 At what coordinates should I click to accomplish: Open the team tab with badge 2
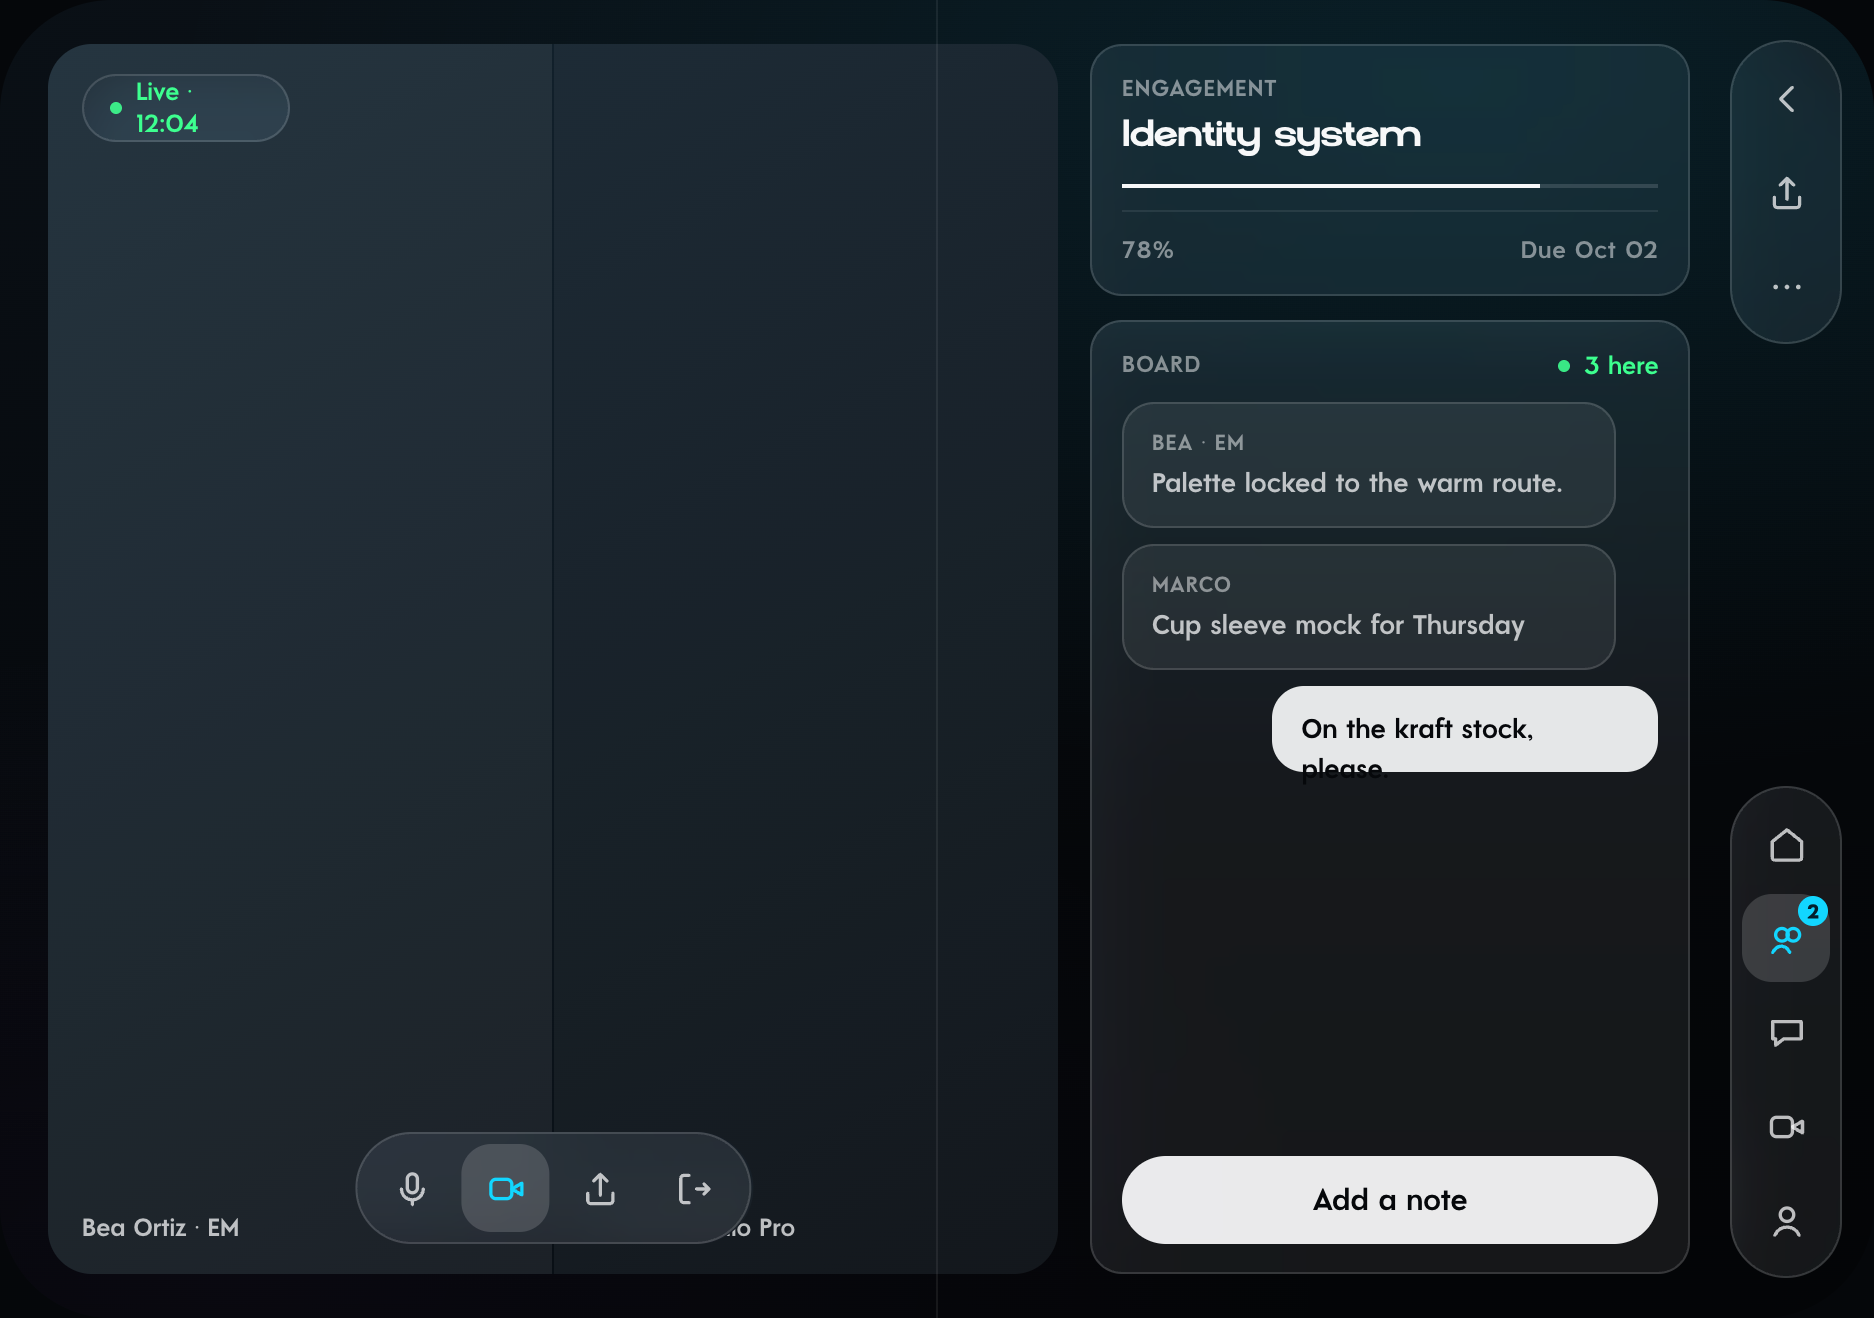[1786, 938]
